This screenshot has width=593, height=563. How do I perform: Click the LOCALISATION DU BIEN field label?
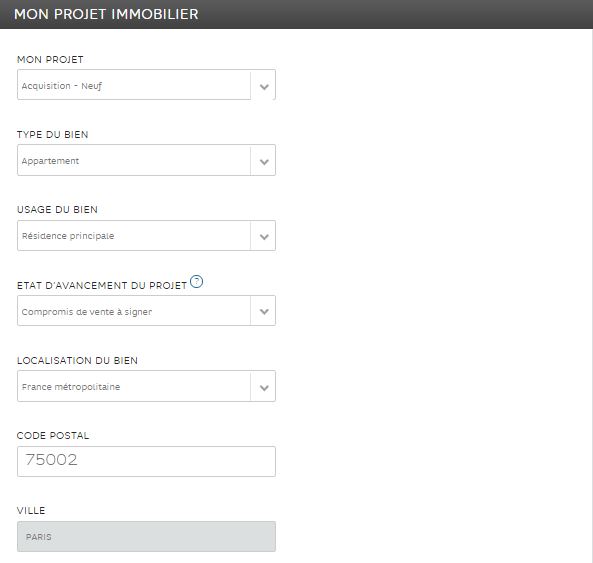(x=77, y=360)
